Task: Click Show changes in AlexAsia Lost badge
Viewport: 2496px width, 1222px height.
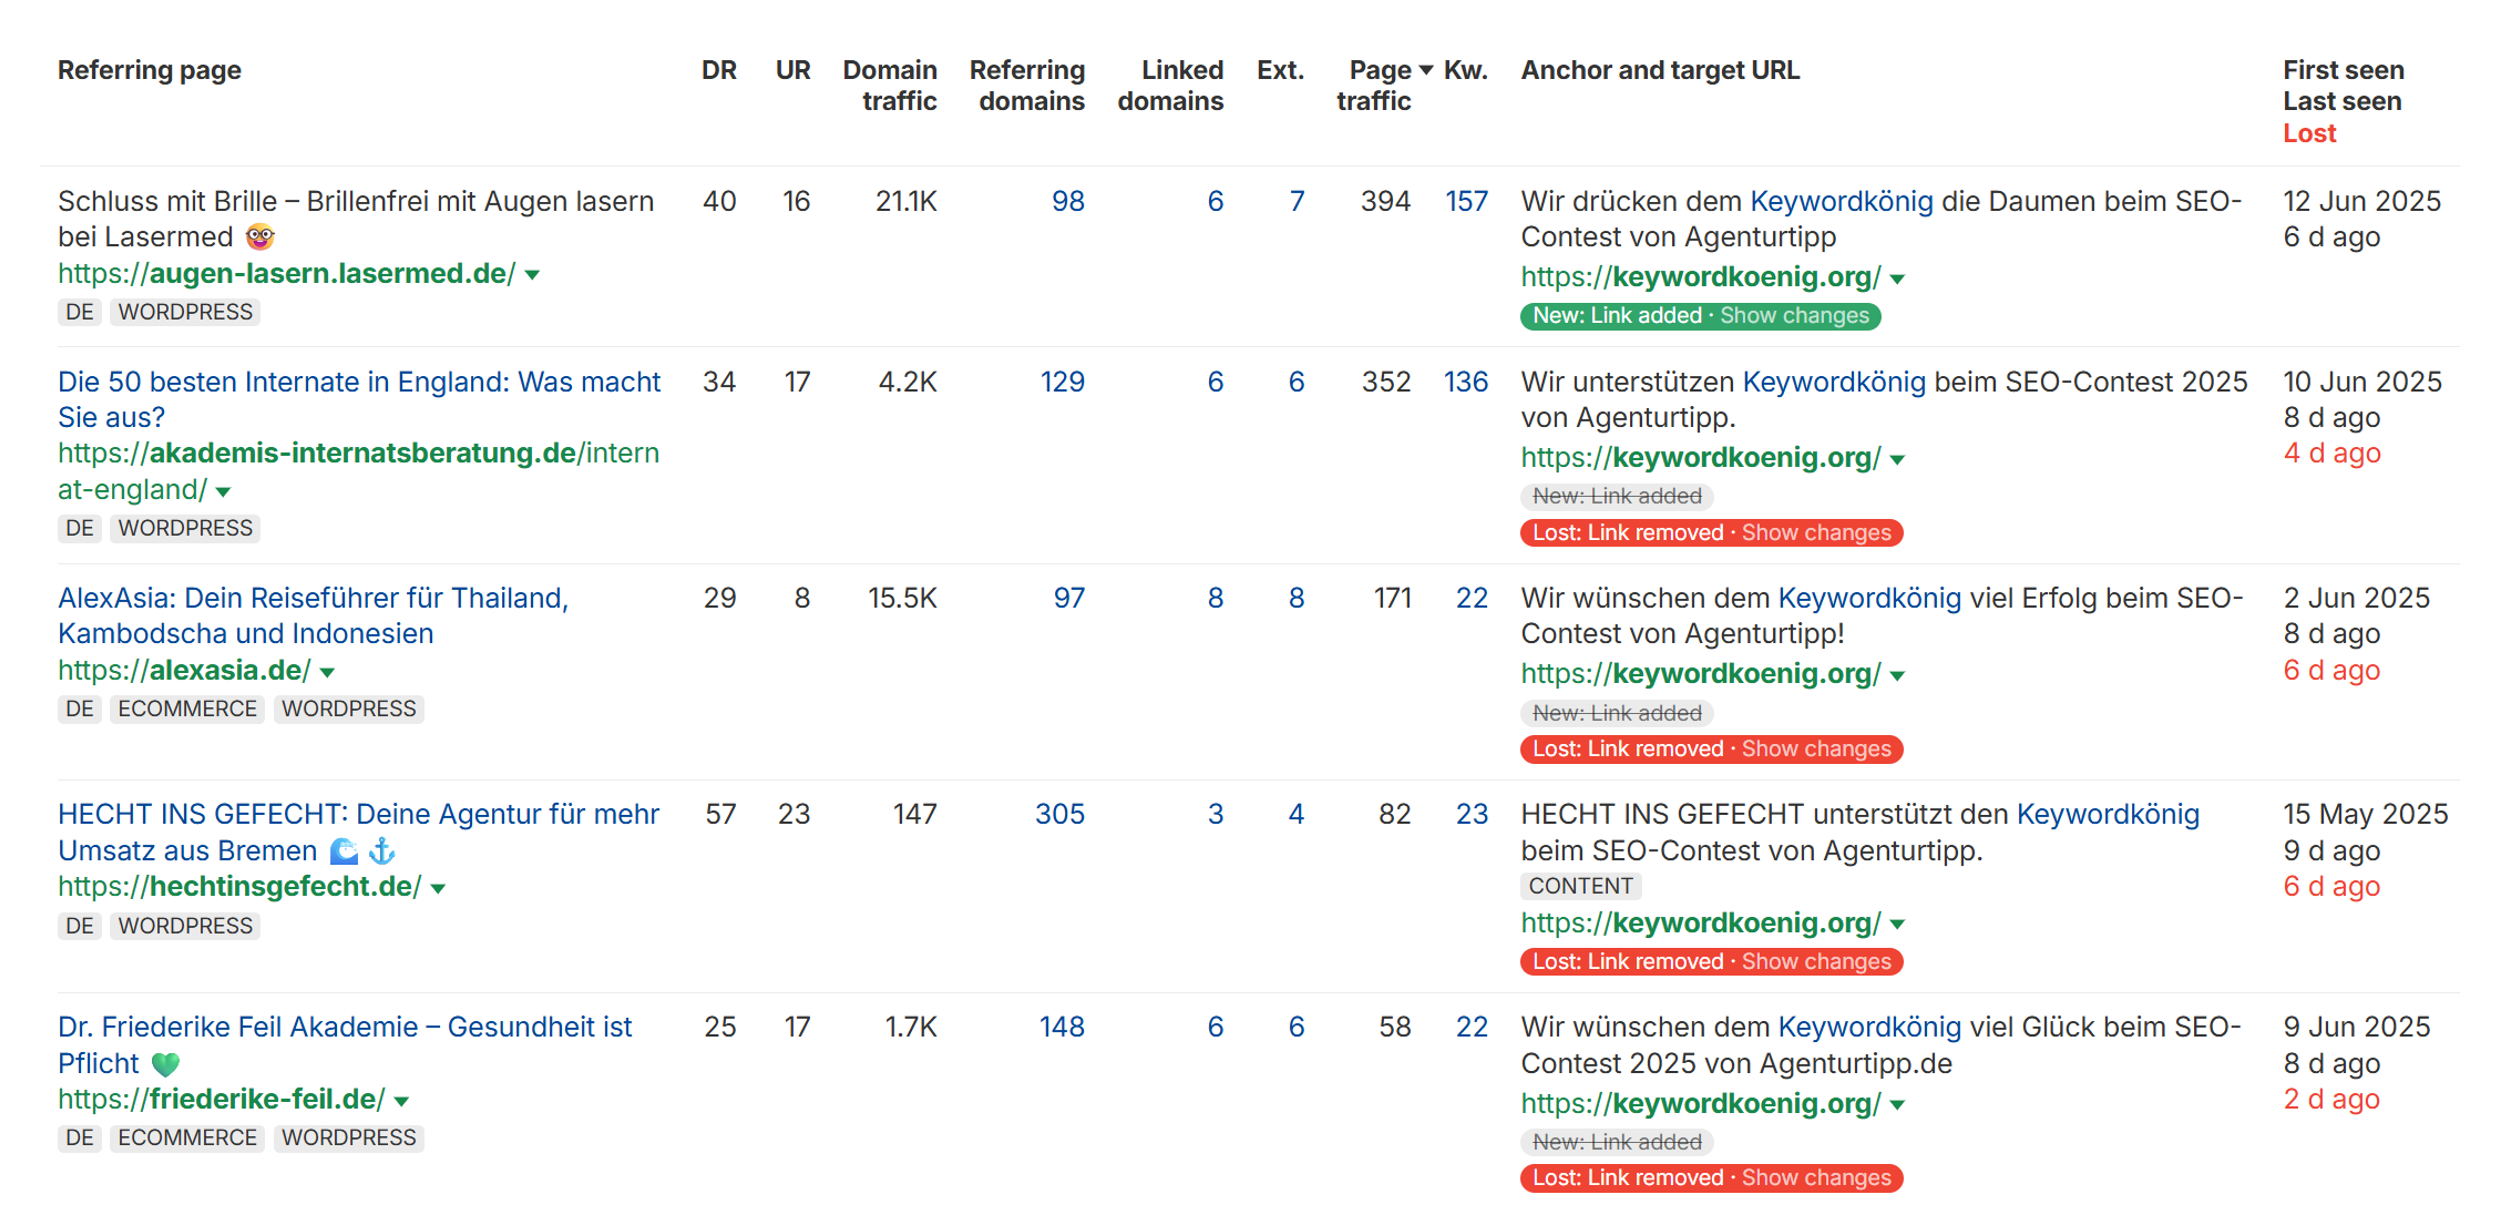Action: tap(1816, 749)
